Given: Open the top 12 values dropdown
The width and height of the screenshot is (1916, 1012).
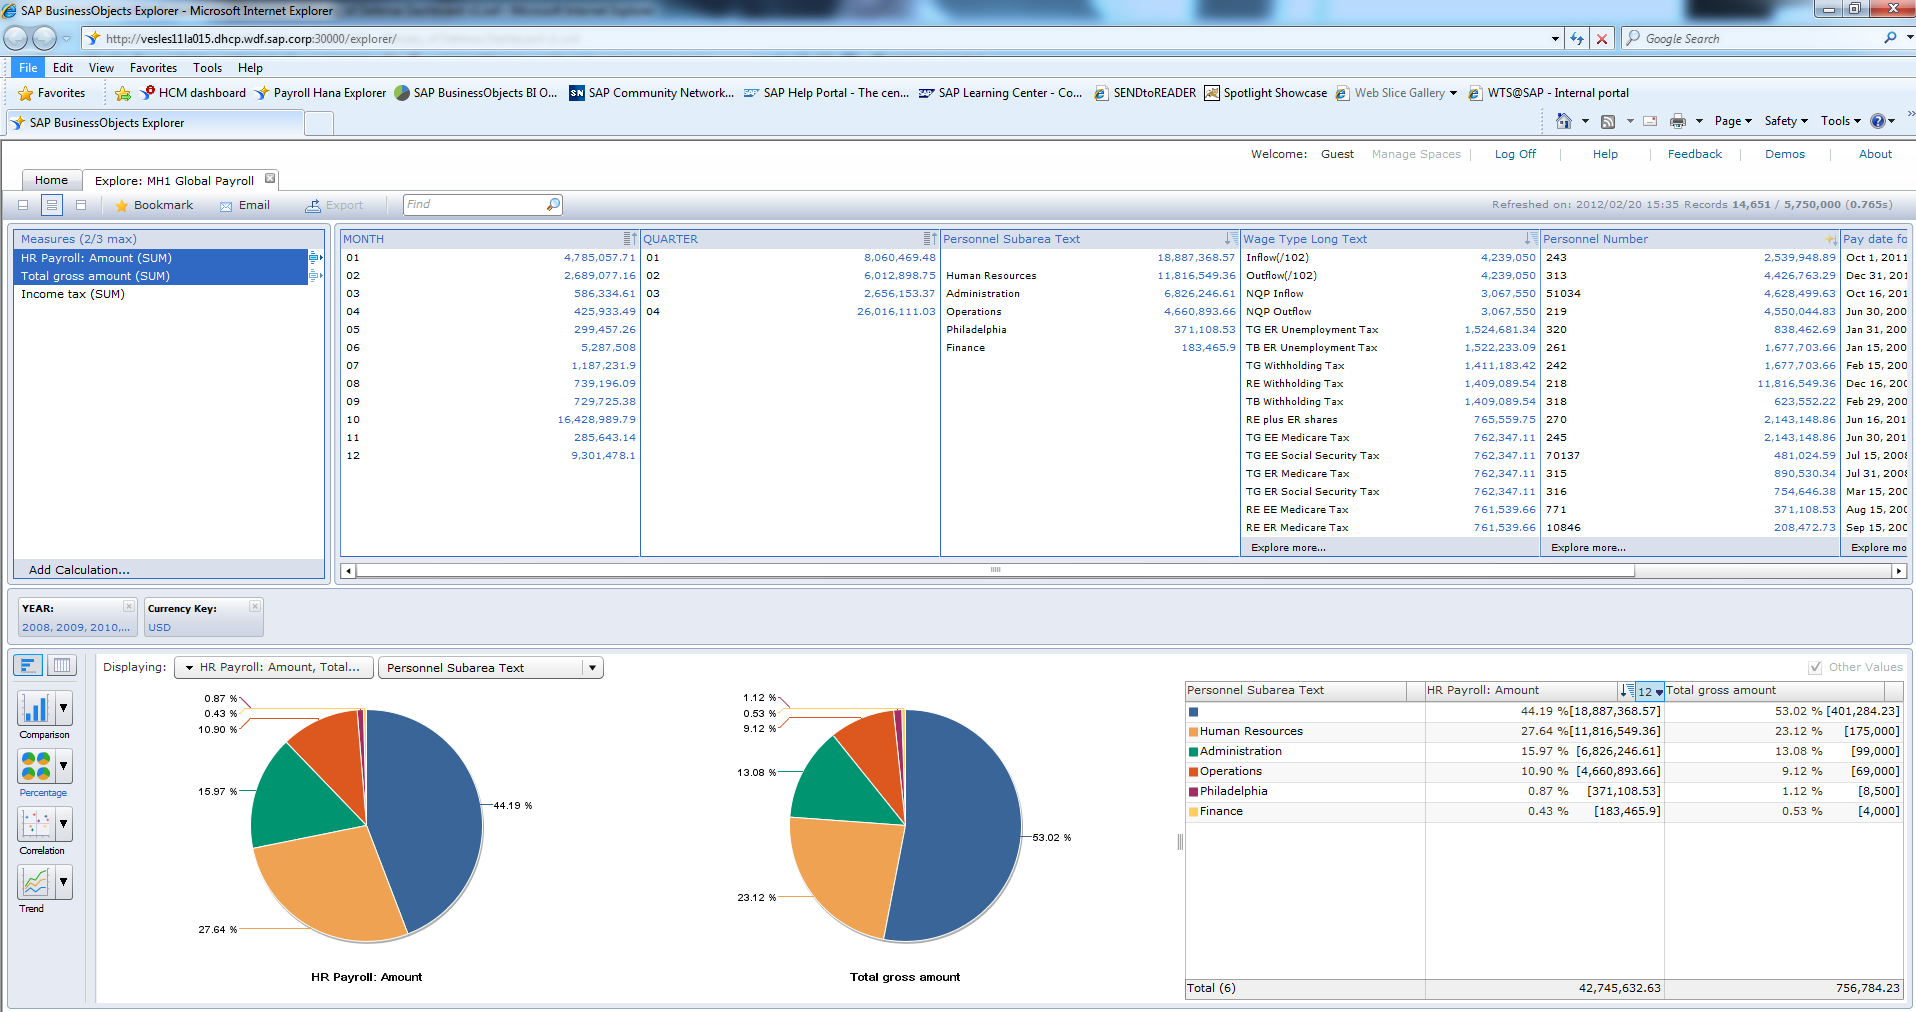Looking at the screenshot, I should point(1650,691).
